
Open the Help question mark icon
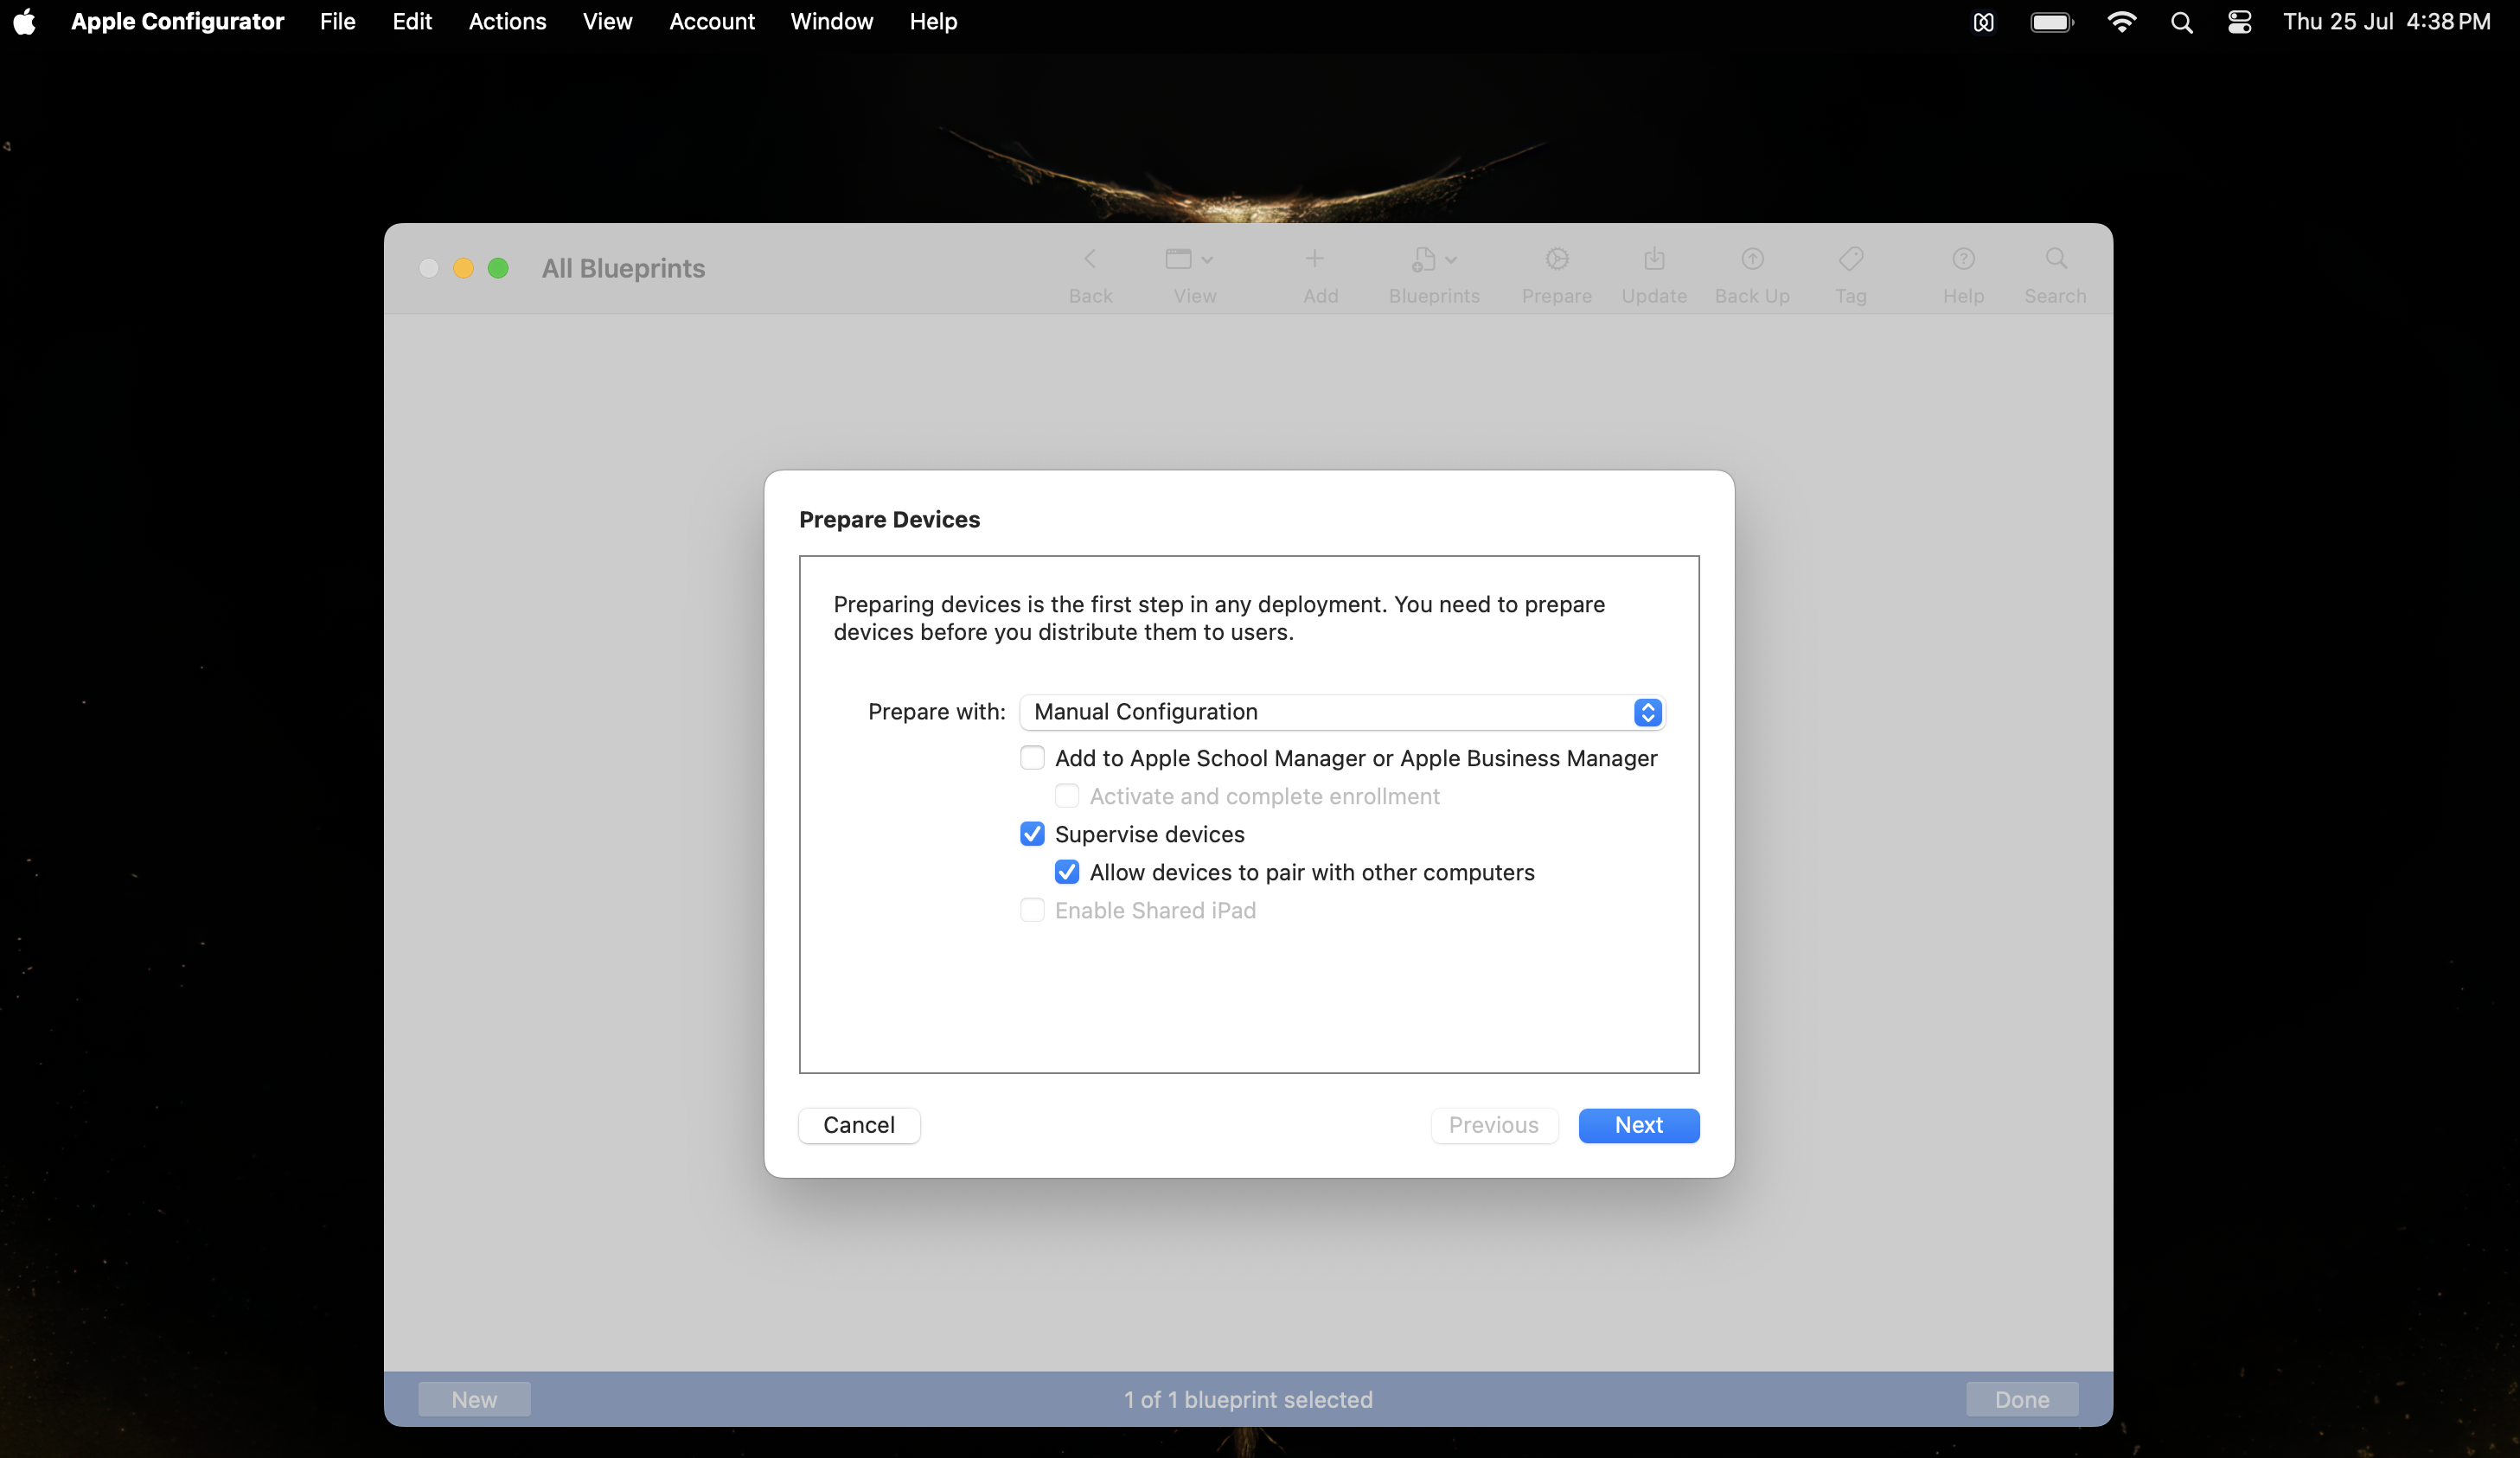pos(1963,260)
